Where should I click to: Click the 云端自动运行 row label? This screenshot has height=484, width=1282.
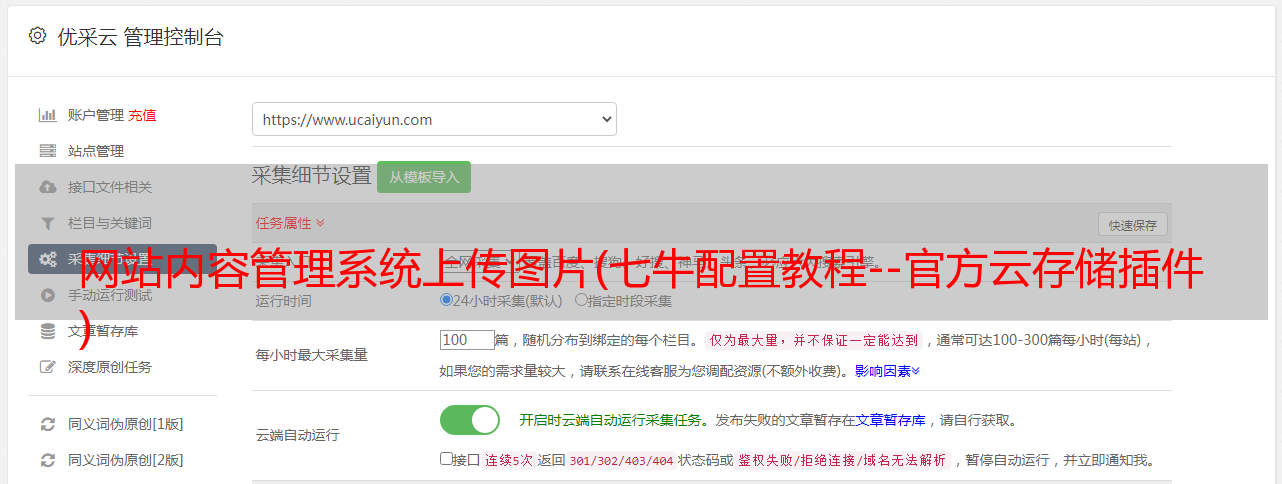pos(298,435)
